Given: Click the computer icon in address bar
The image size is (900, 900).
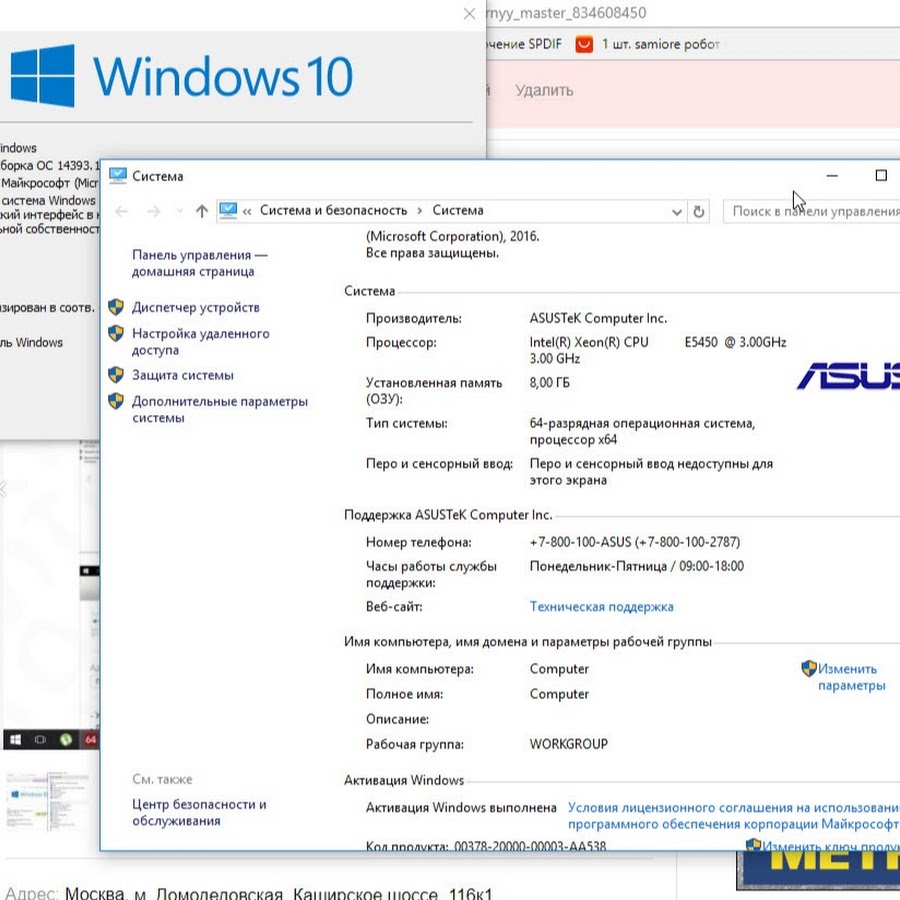Looking at the screenshot, I should tap(228, 211).
